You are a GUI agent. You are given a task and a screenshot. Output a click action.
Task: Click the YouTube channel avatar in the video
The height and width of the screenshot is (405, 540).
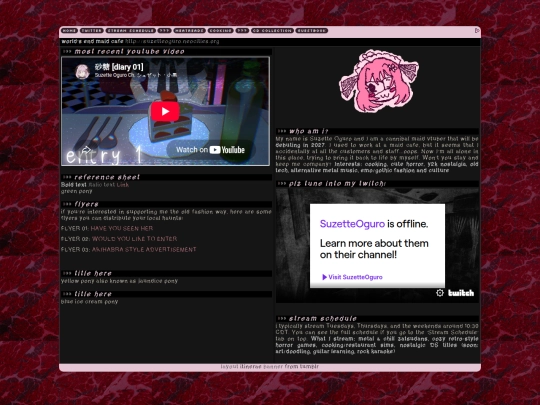(82, 71)
